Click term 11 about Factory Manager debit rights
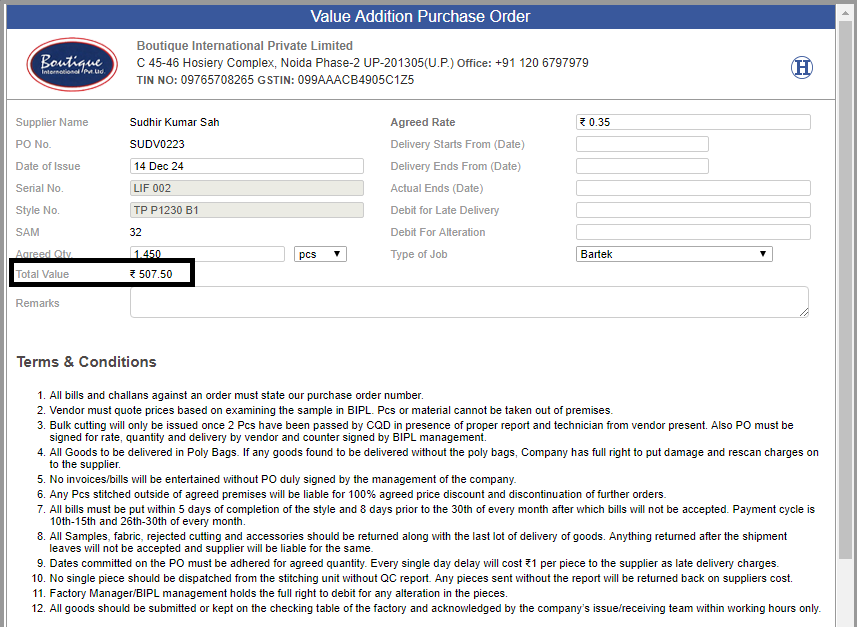Screen dimensions: 857x627 (278, 593)
